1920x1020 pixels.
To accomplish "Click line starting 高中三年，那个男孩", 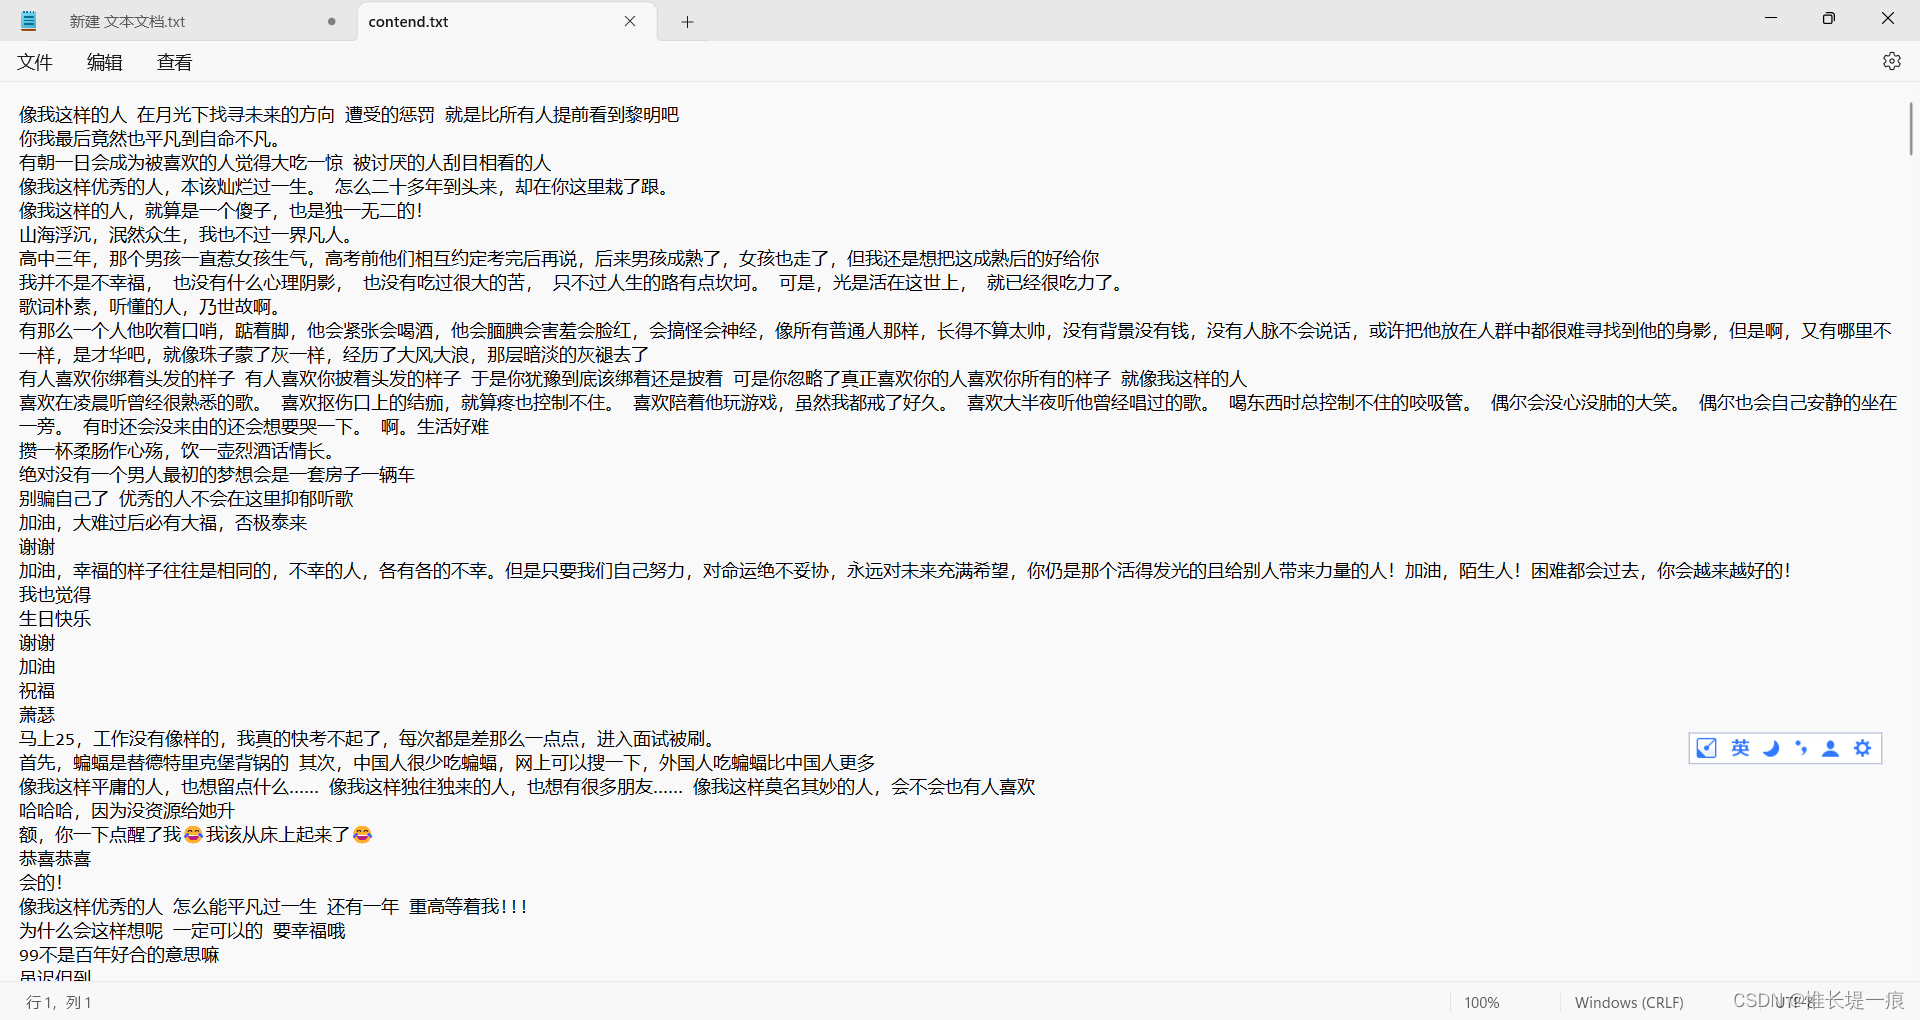I will tap(559, 259).
